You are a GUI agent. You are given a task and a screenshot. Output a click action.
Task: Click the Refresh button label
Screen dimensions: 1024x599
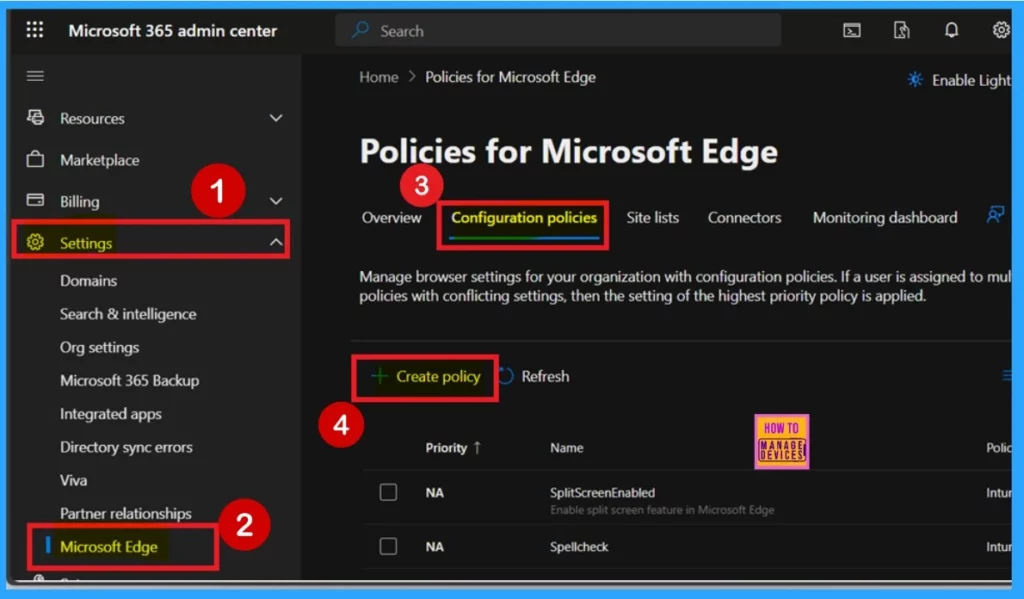pyautogui.click(x=545, y=376)
